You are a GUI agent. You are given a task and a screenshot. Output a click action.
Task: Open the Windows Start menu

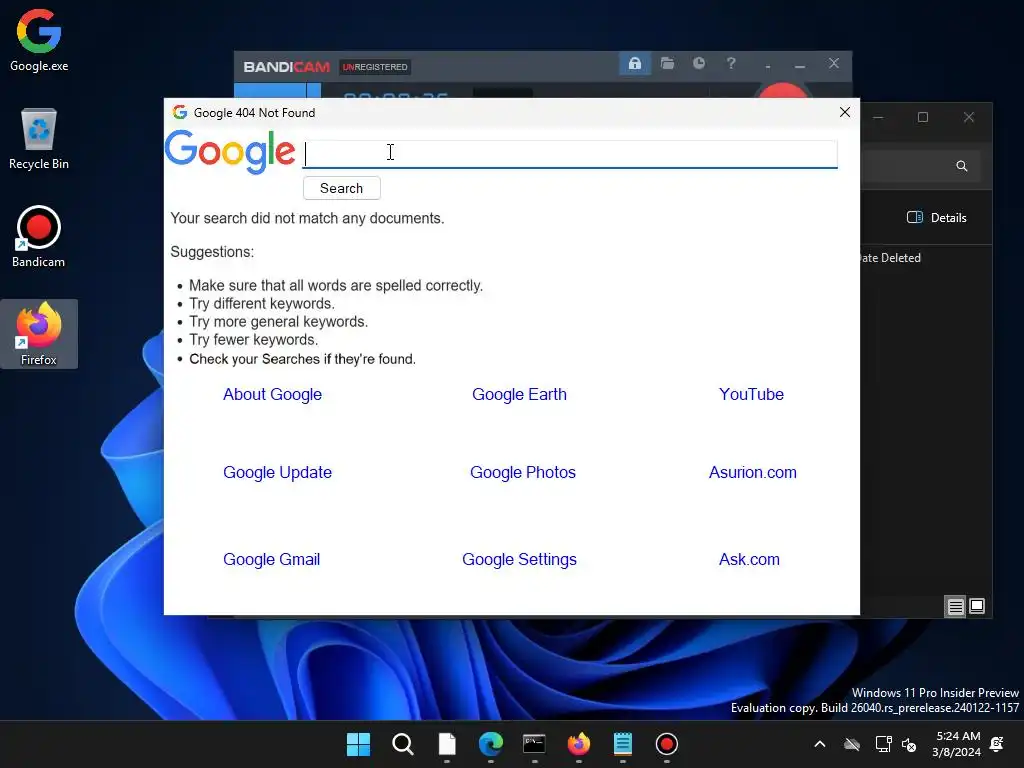pyautogui.click(x=359, y=744)
